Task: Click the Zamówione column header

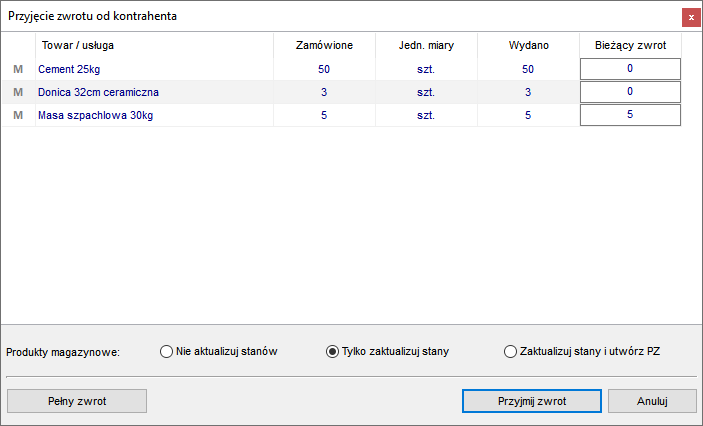Action: point(324,45)
